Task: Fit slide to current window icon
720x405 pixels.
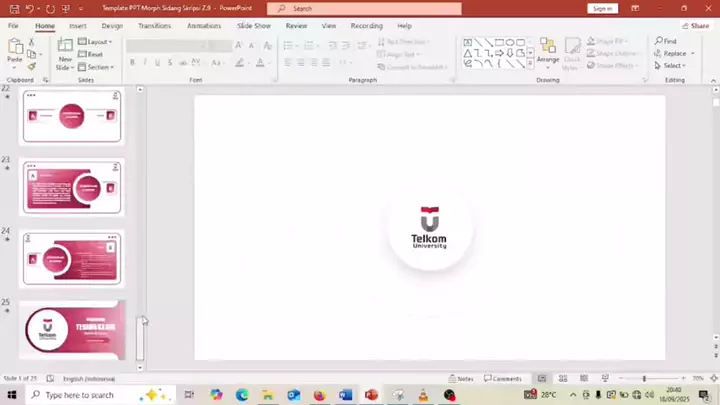Action: click(x=714, y=378)
